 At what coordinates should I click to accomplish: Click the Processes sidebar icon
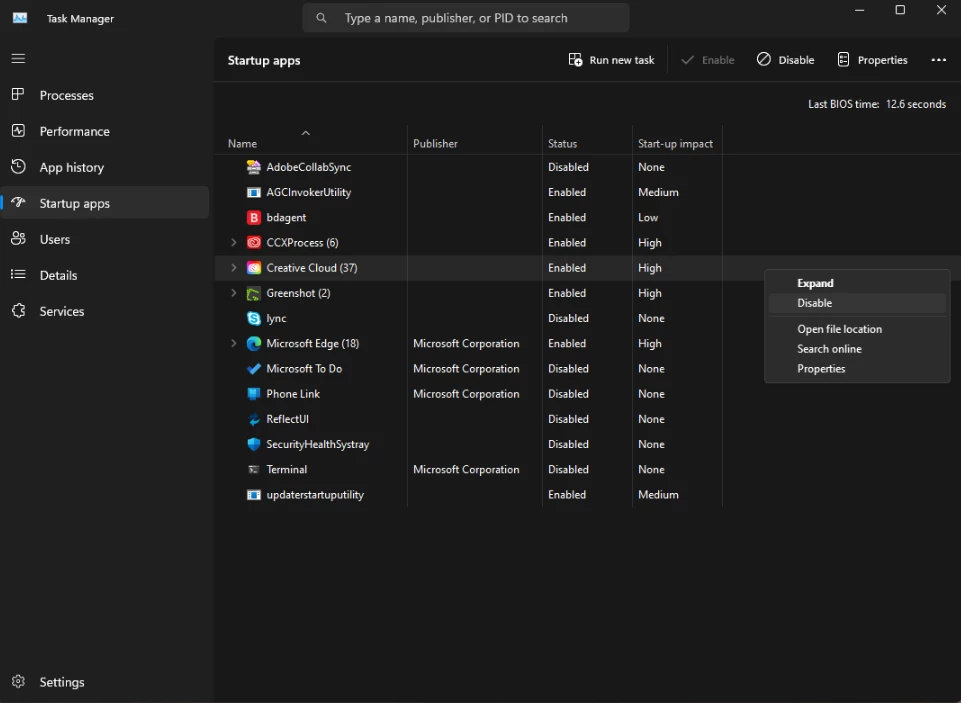tap(18, 94)
